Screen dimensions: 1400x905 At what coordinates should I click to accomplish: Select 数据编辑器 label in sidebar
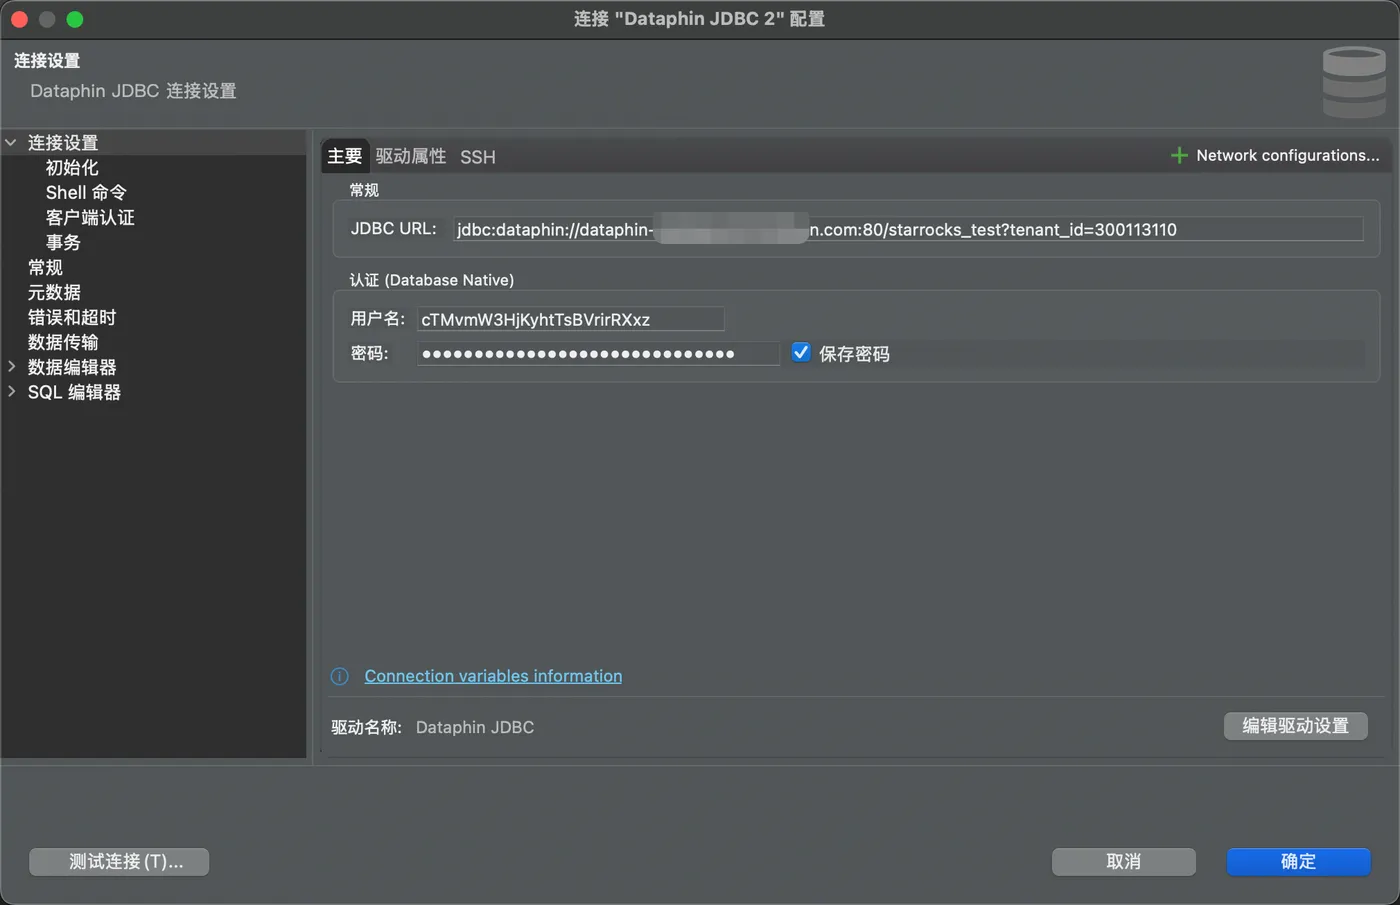point(72,368)
